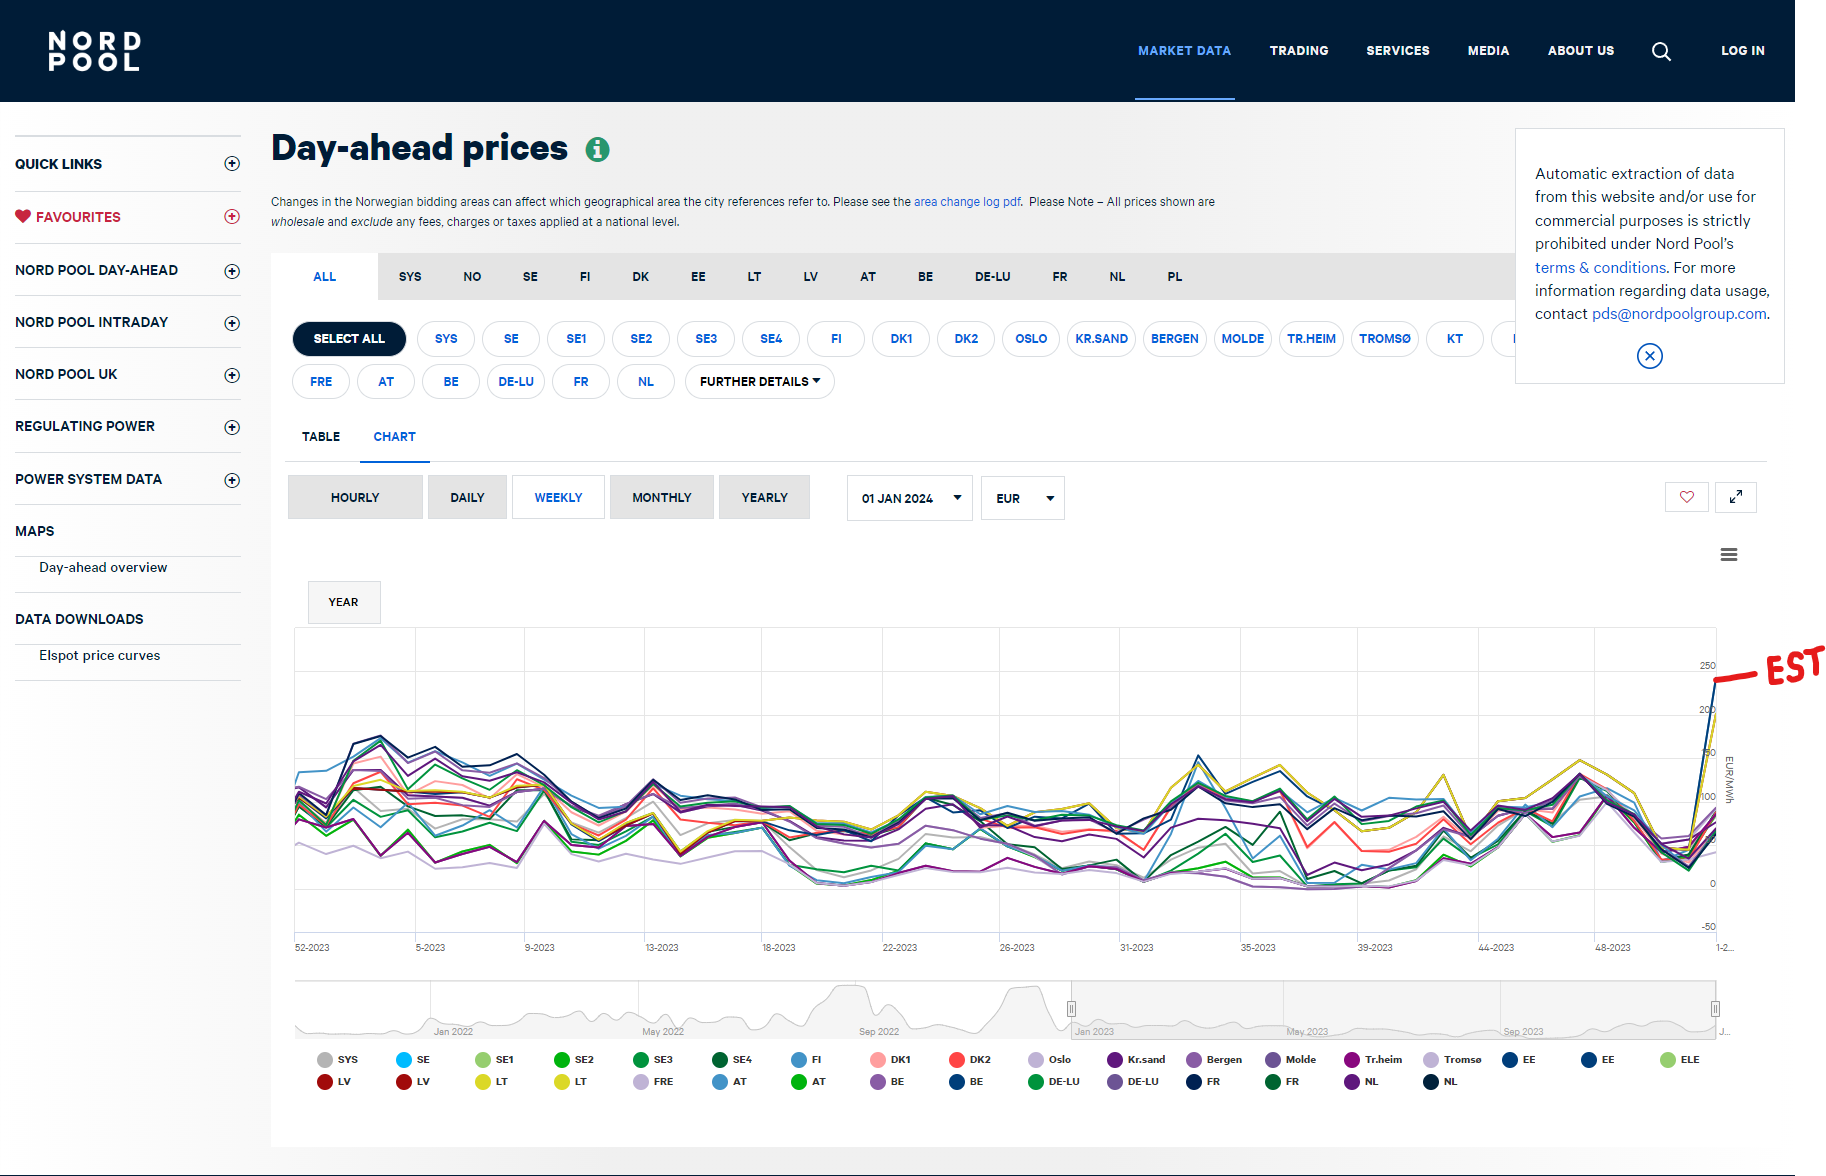
Task: Expand chart to fullscreen view
Action: click(x=1736, y=497)
